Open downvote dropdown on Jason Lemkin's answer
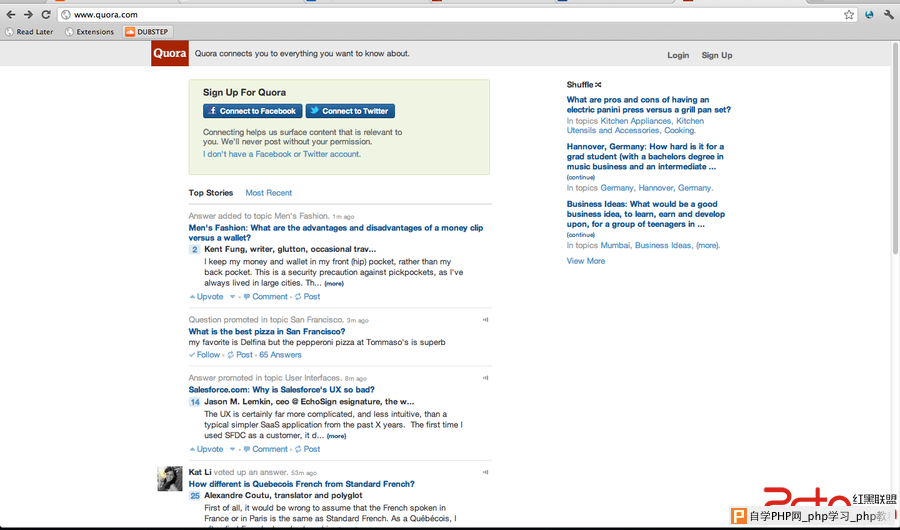The width and height of the screenshot is (900, 530). (x=232, y=449)
